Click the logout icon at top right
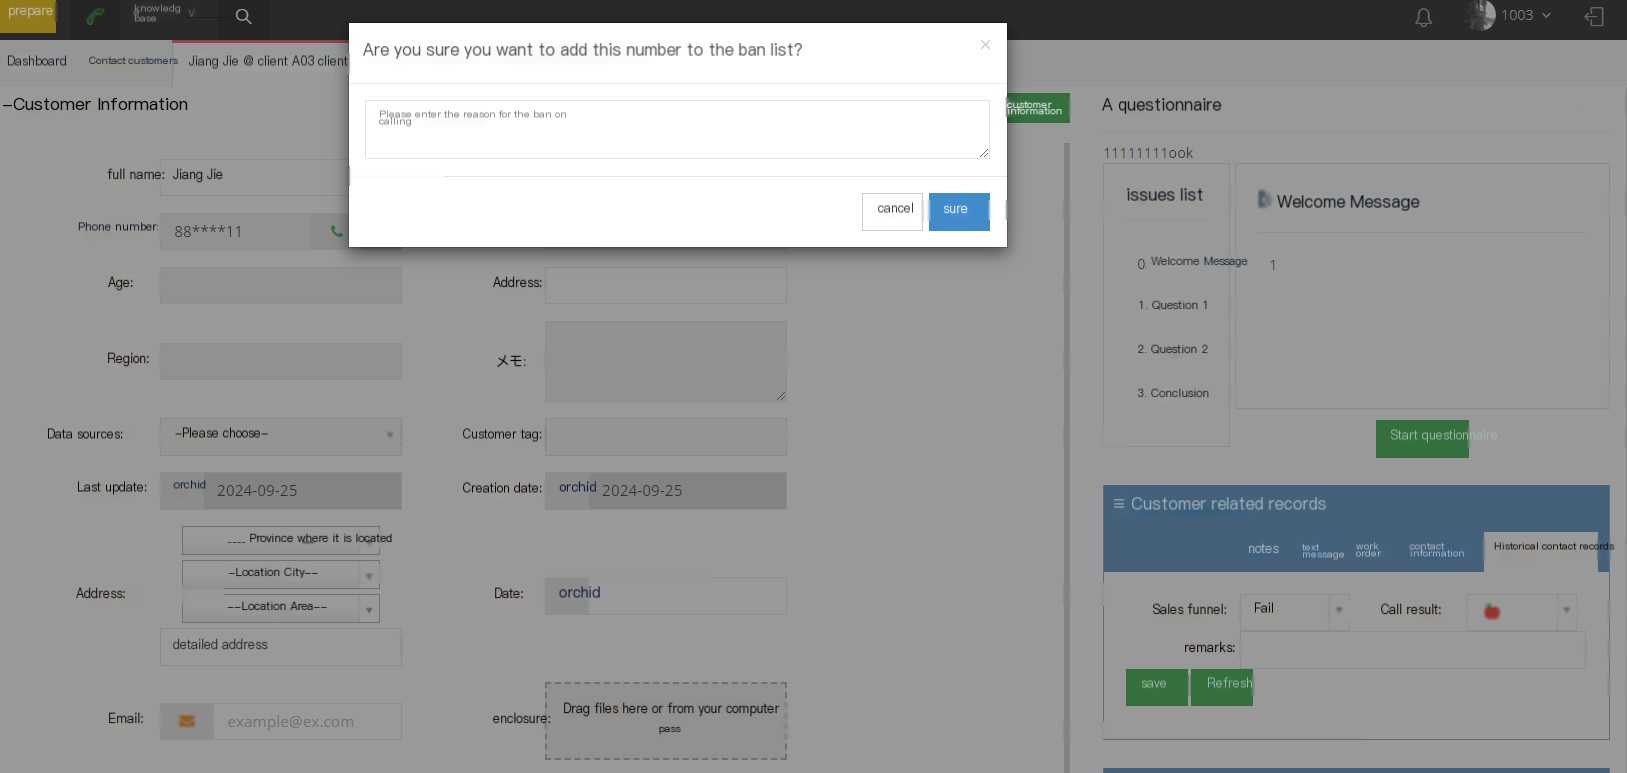Screen dimensions: 1627x773 1594,16
